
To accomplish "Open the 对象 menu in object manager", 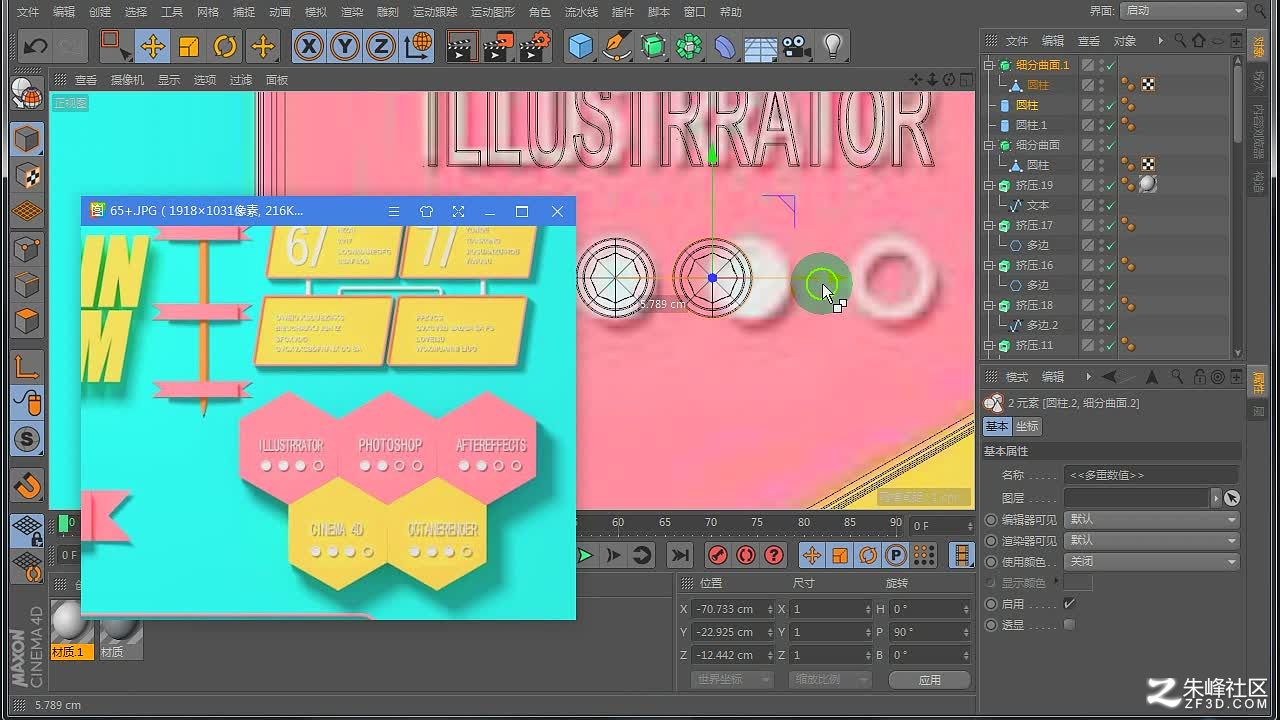I will 1125,41.
